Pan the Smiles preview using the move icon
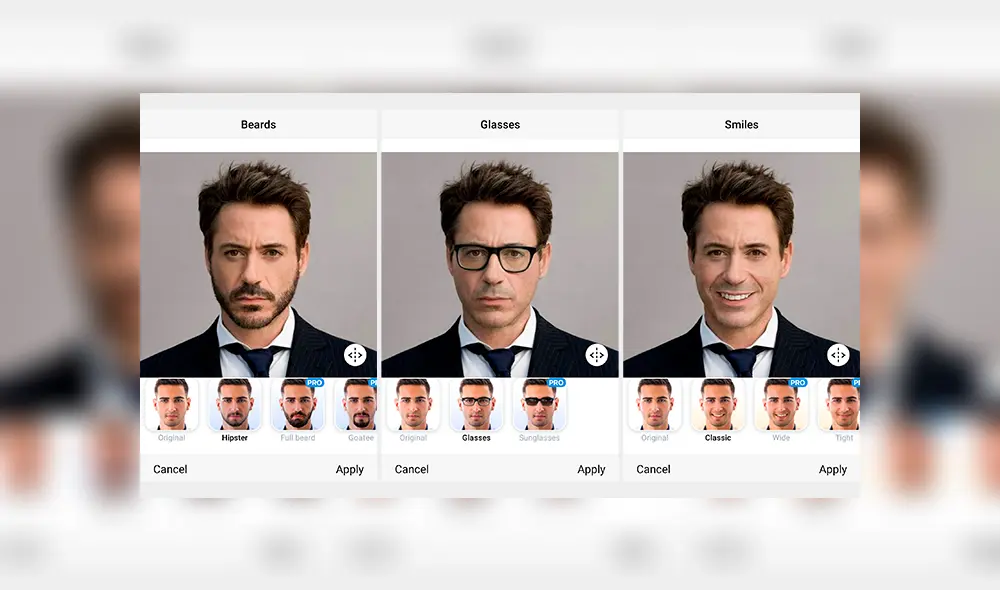 [x=838, y=355]
